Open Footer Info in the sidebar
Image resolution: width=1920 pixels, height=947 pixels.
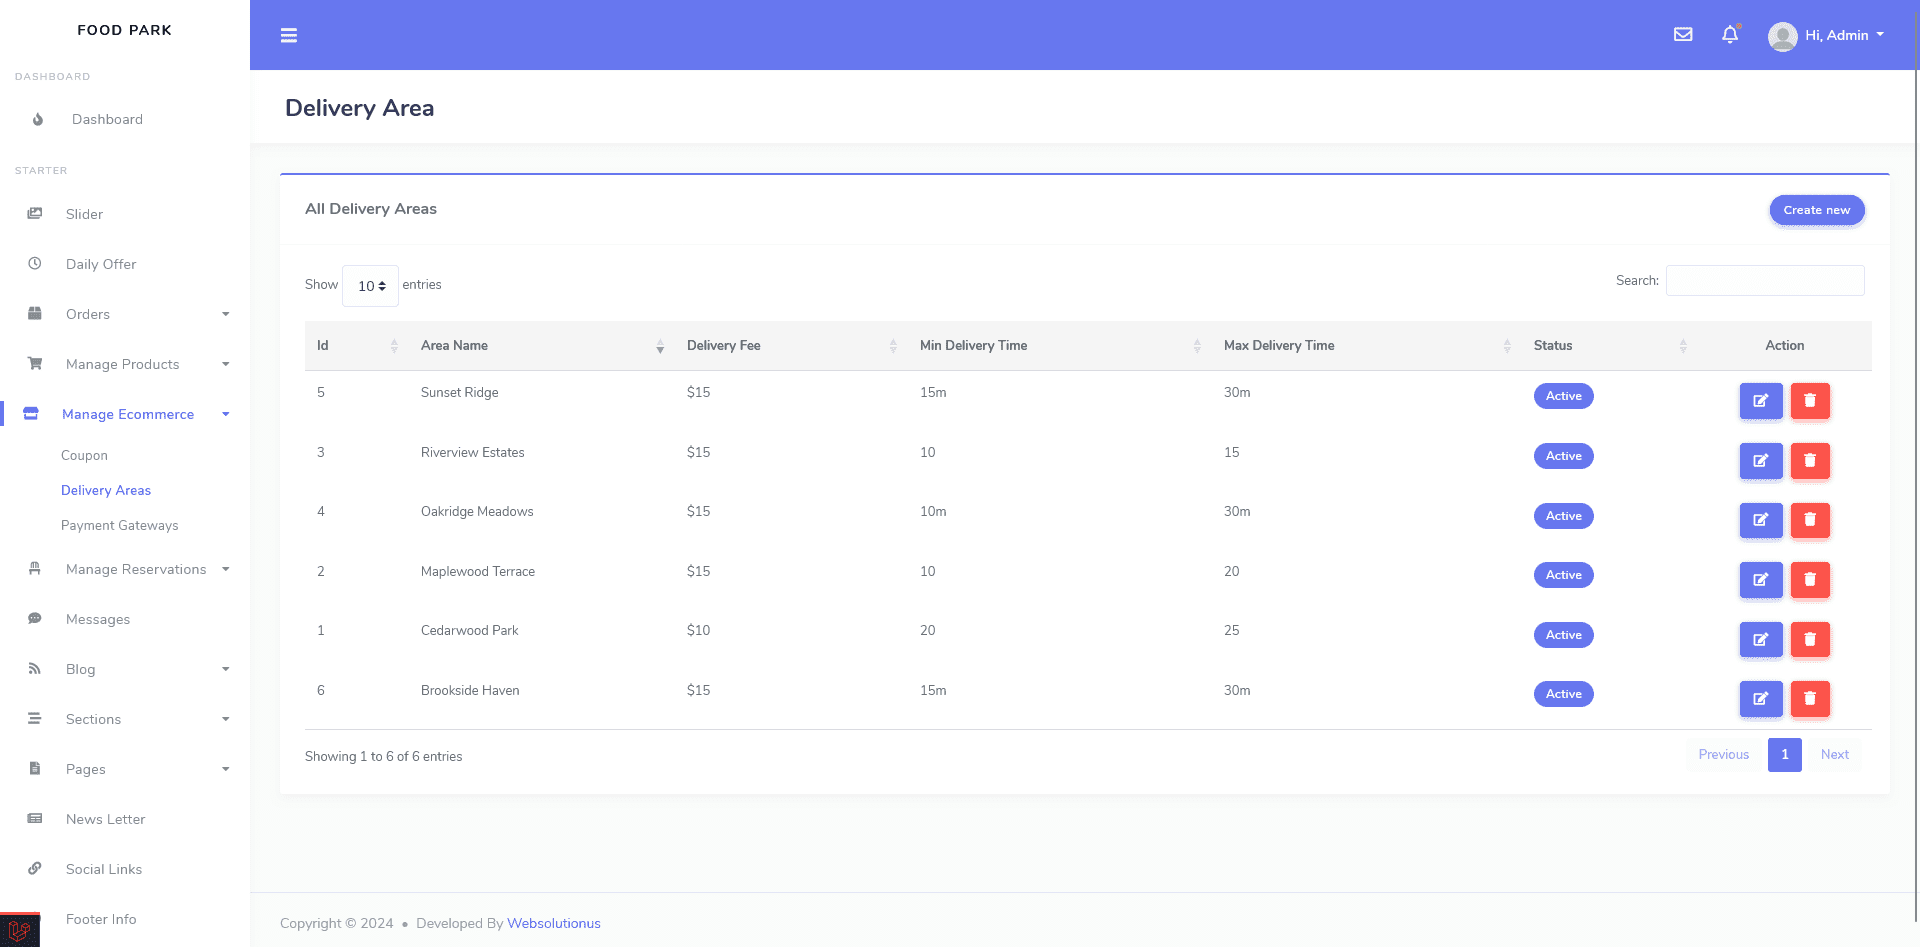(101, 919)
